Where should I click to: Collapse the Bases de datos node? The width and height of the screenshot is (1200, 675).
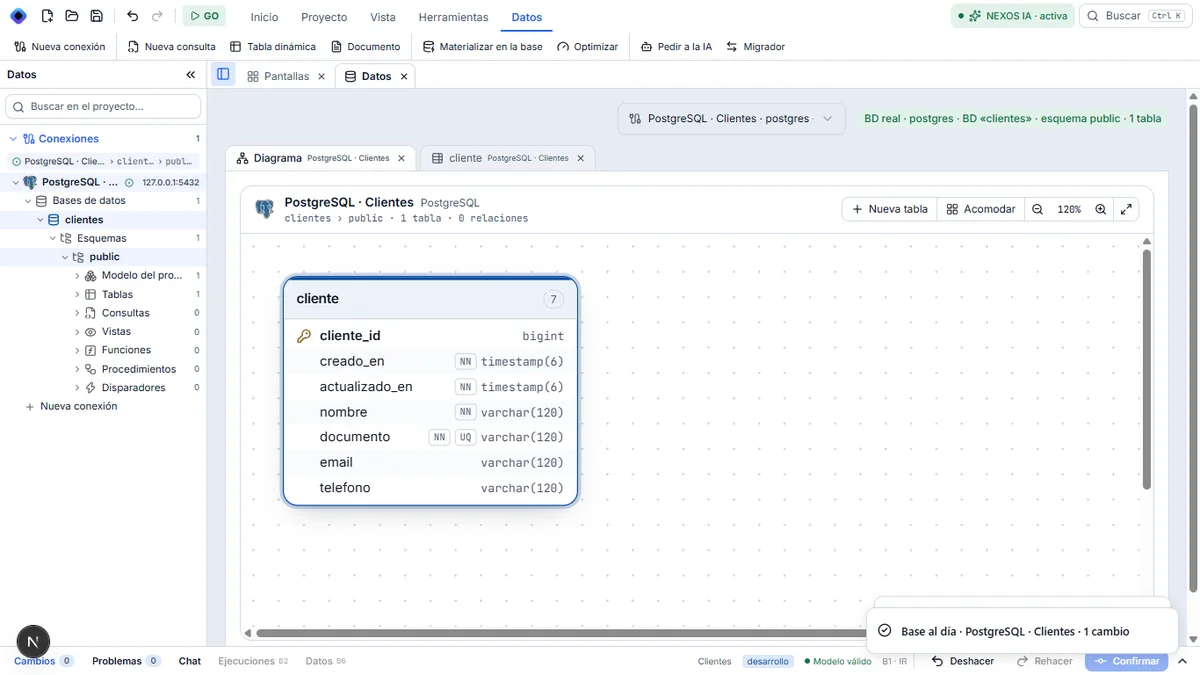tap(28, 201)
